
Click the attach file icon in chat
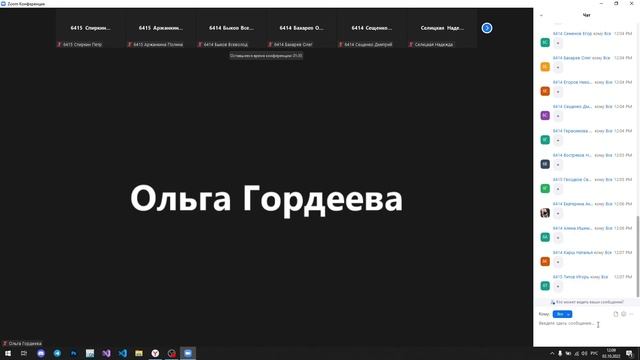click(616, 314)
